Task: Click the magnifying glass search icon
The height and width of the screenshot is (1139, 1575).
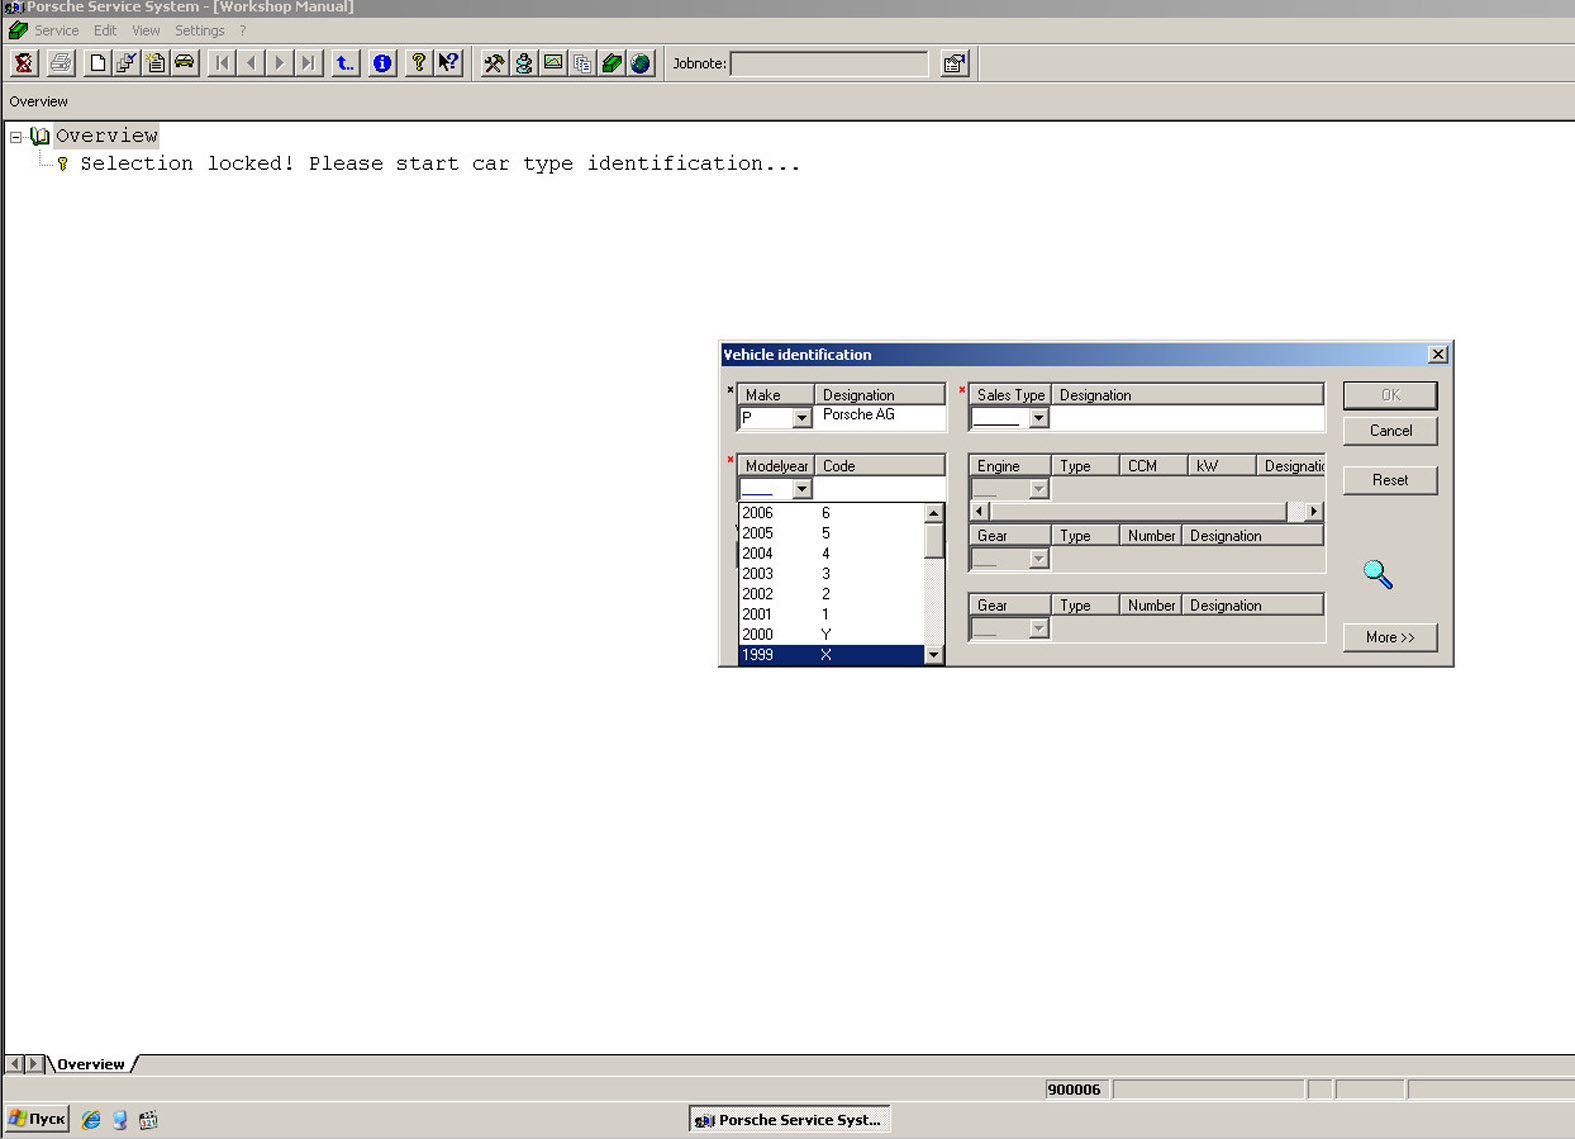Action: click(x=1377, y=573)
